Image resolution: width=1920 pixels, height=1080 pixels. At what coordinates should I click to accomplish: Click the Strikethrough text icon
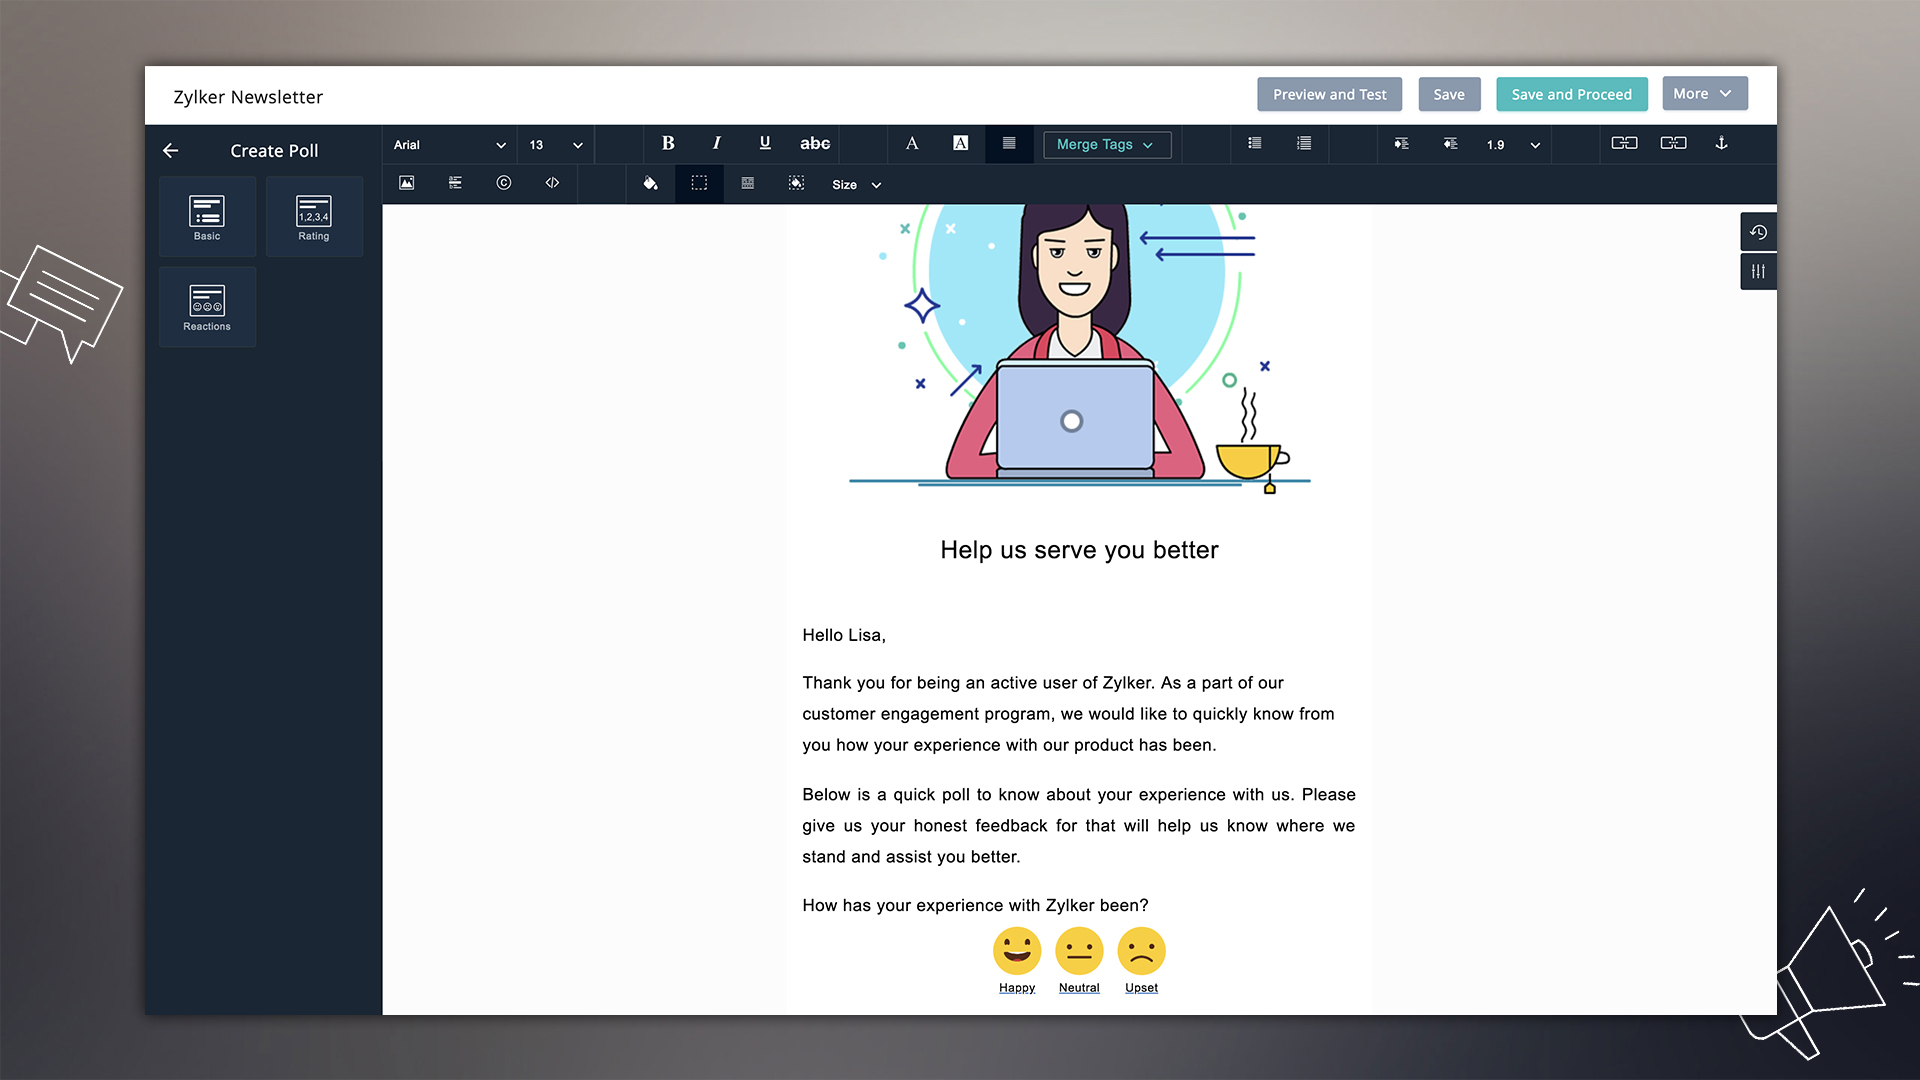[x=815, y=144]
